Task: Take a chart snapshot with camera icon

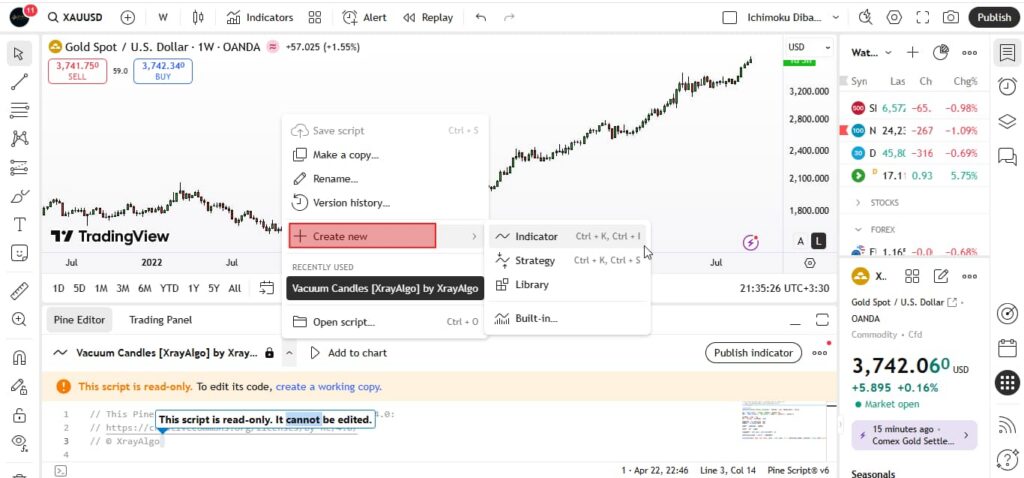Action: 950,17
